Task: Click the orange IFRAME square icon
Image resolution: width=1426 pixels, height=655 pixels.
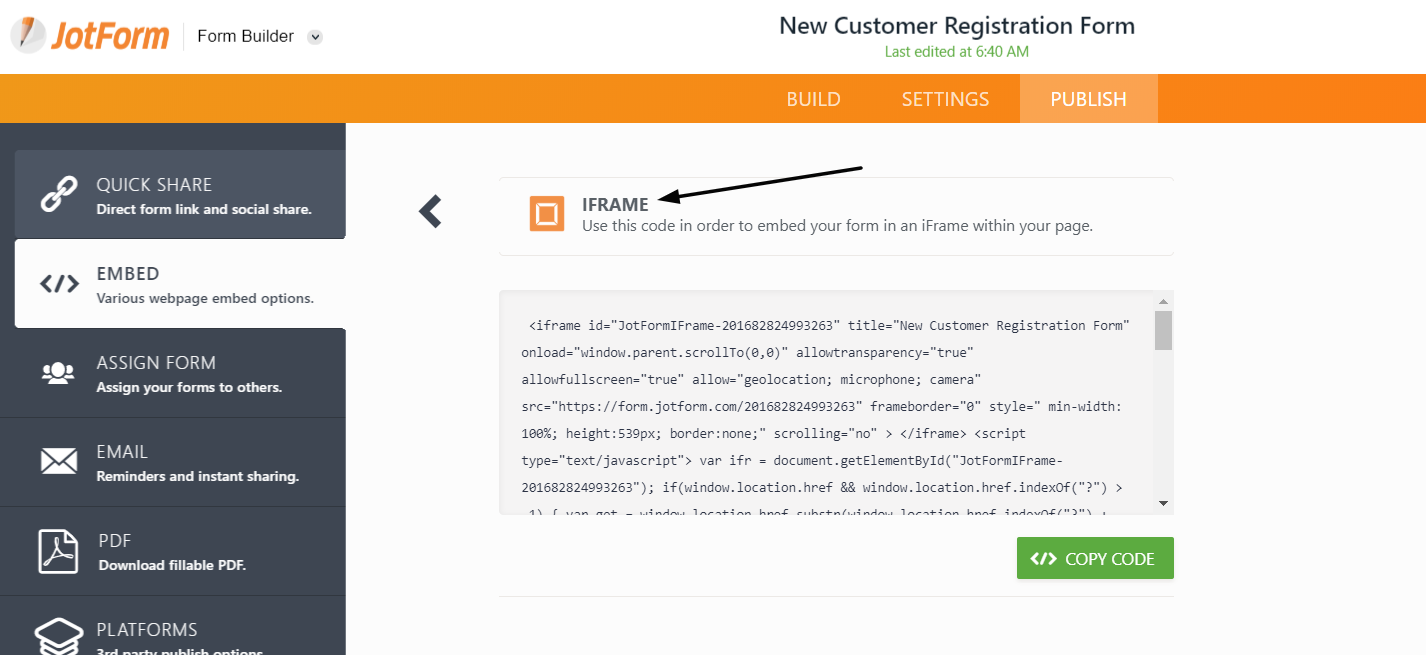Action: point(547,214)
